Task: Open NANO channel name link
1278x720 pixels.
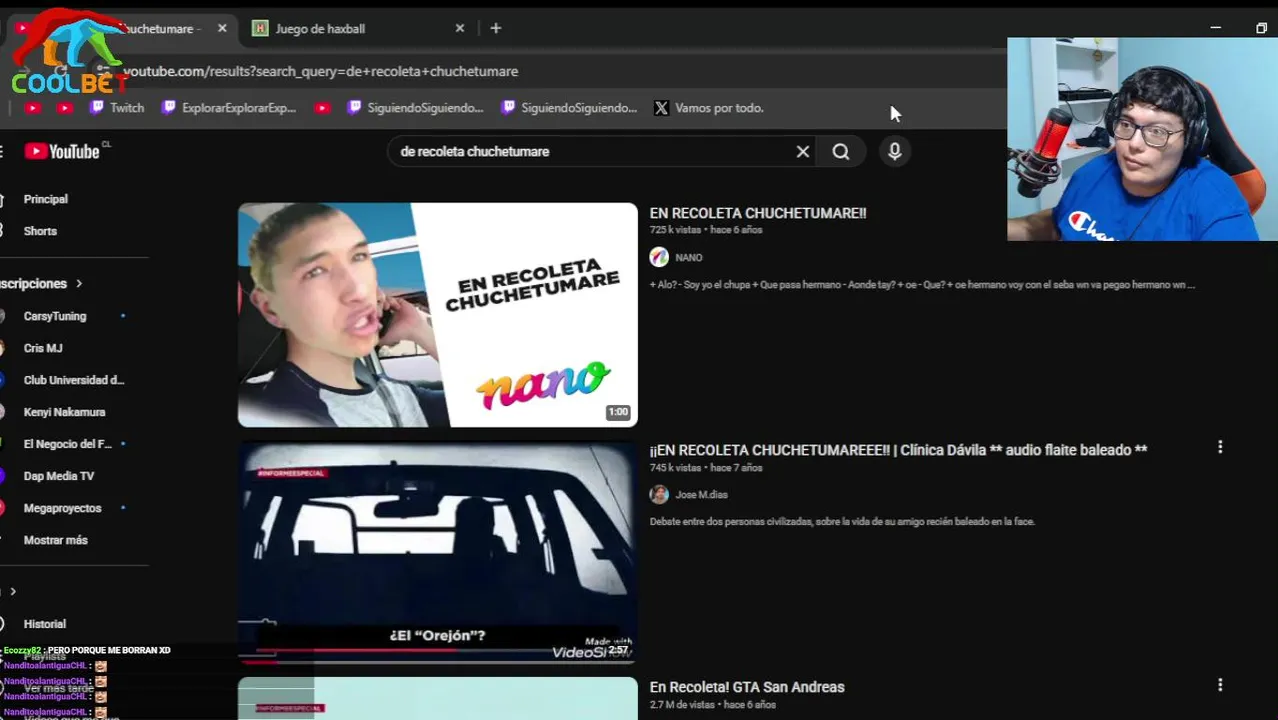Action: pos(688,257)
